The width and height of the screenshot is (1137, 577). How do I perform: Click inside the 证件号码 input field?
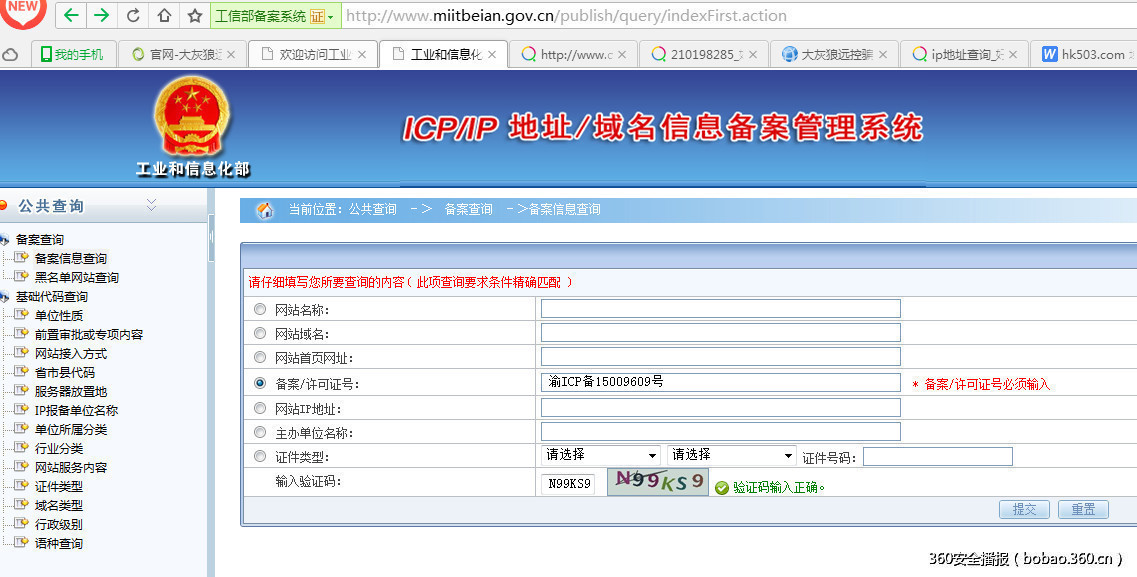pyautogui.click(x=937, y=456)
